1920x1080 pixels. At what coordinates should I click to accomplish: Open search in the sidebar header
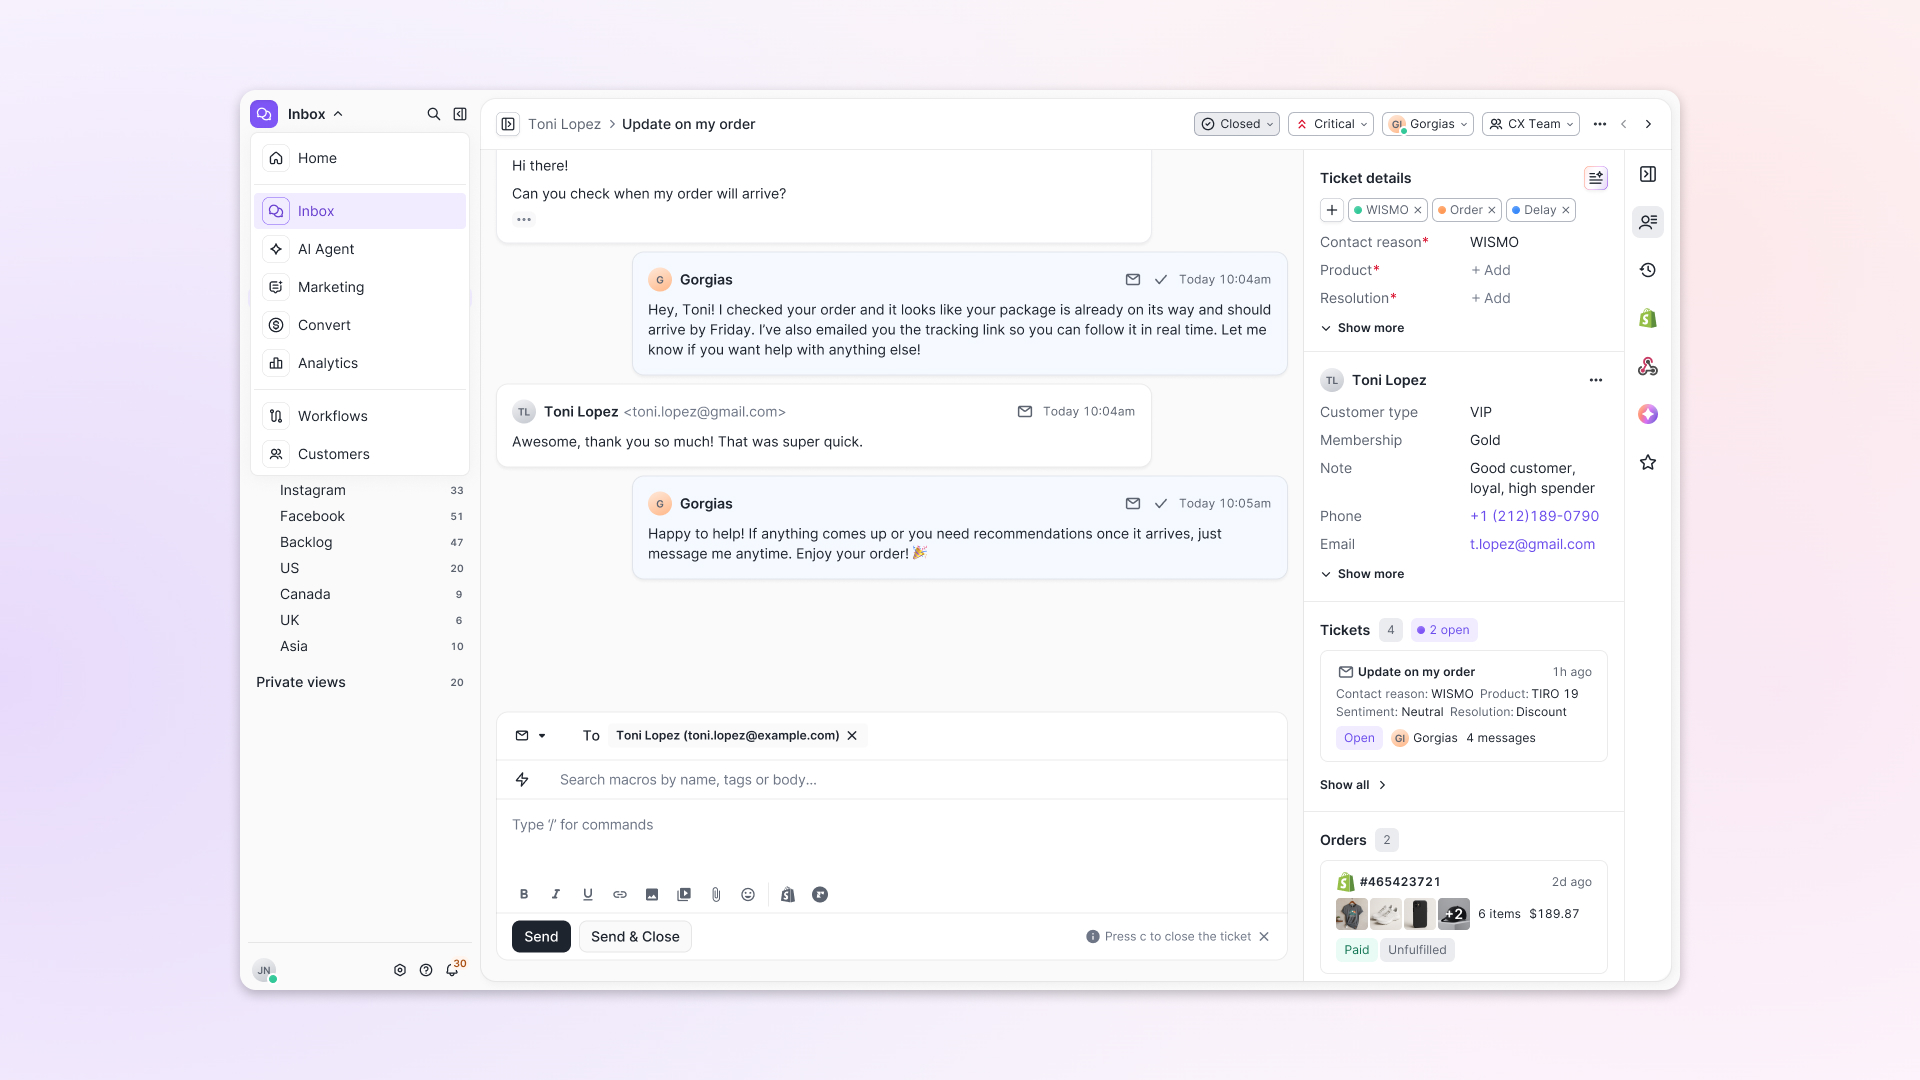(x=434, y=114)
